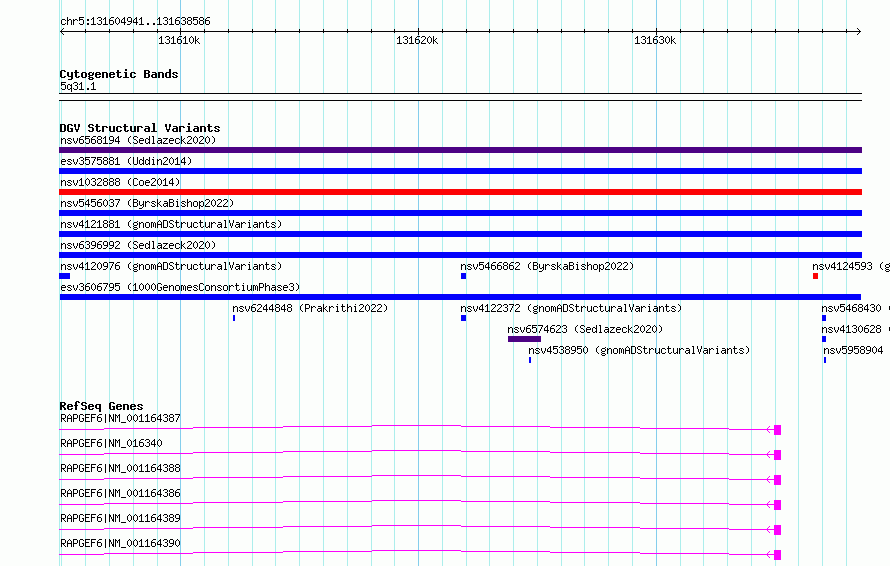Select the 5q31.1 band label
The height and width of the screenshot is (566, 890).
pos(78,86)
